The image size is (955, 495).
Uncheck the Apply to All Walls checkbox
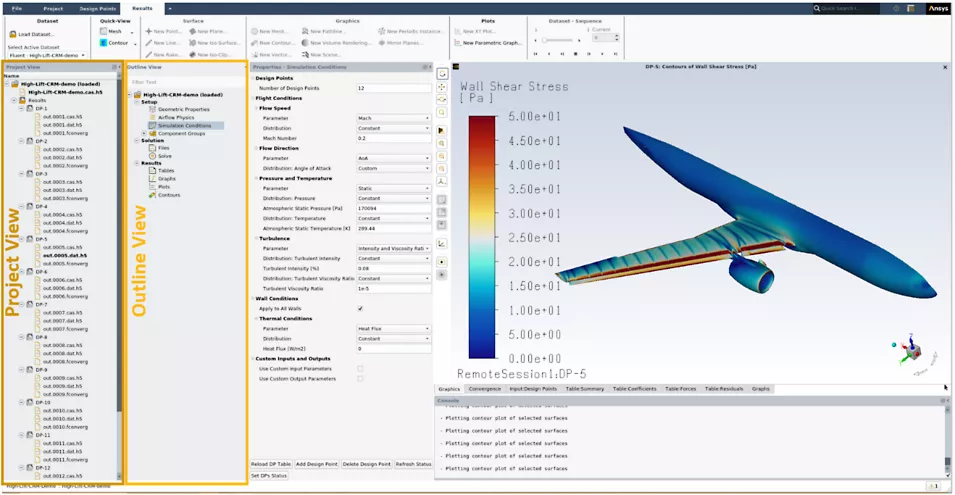[x=360, y=309]
